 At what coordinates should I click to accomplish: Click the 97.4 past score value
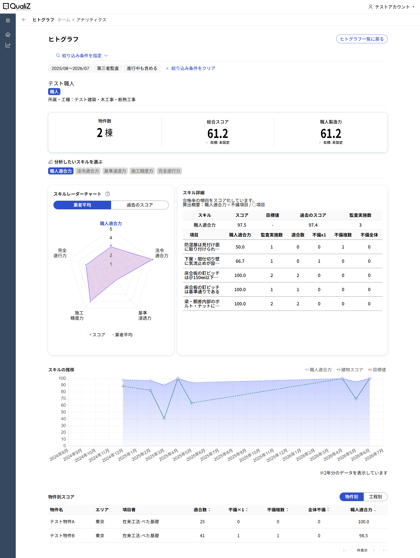(313, 225)
